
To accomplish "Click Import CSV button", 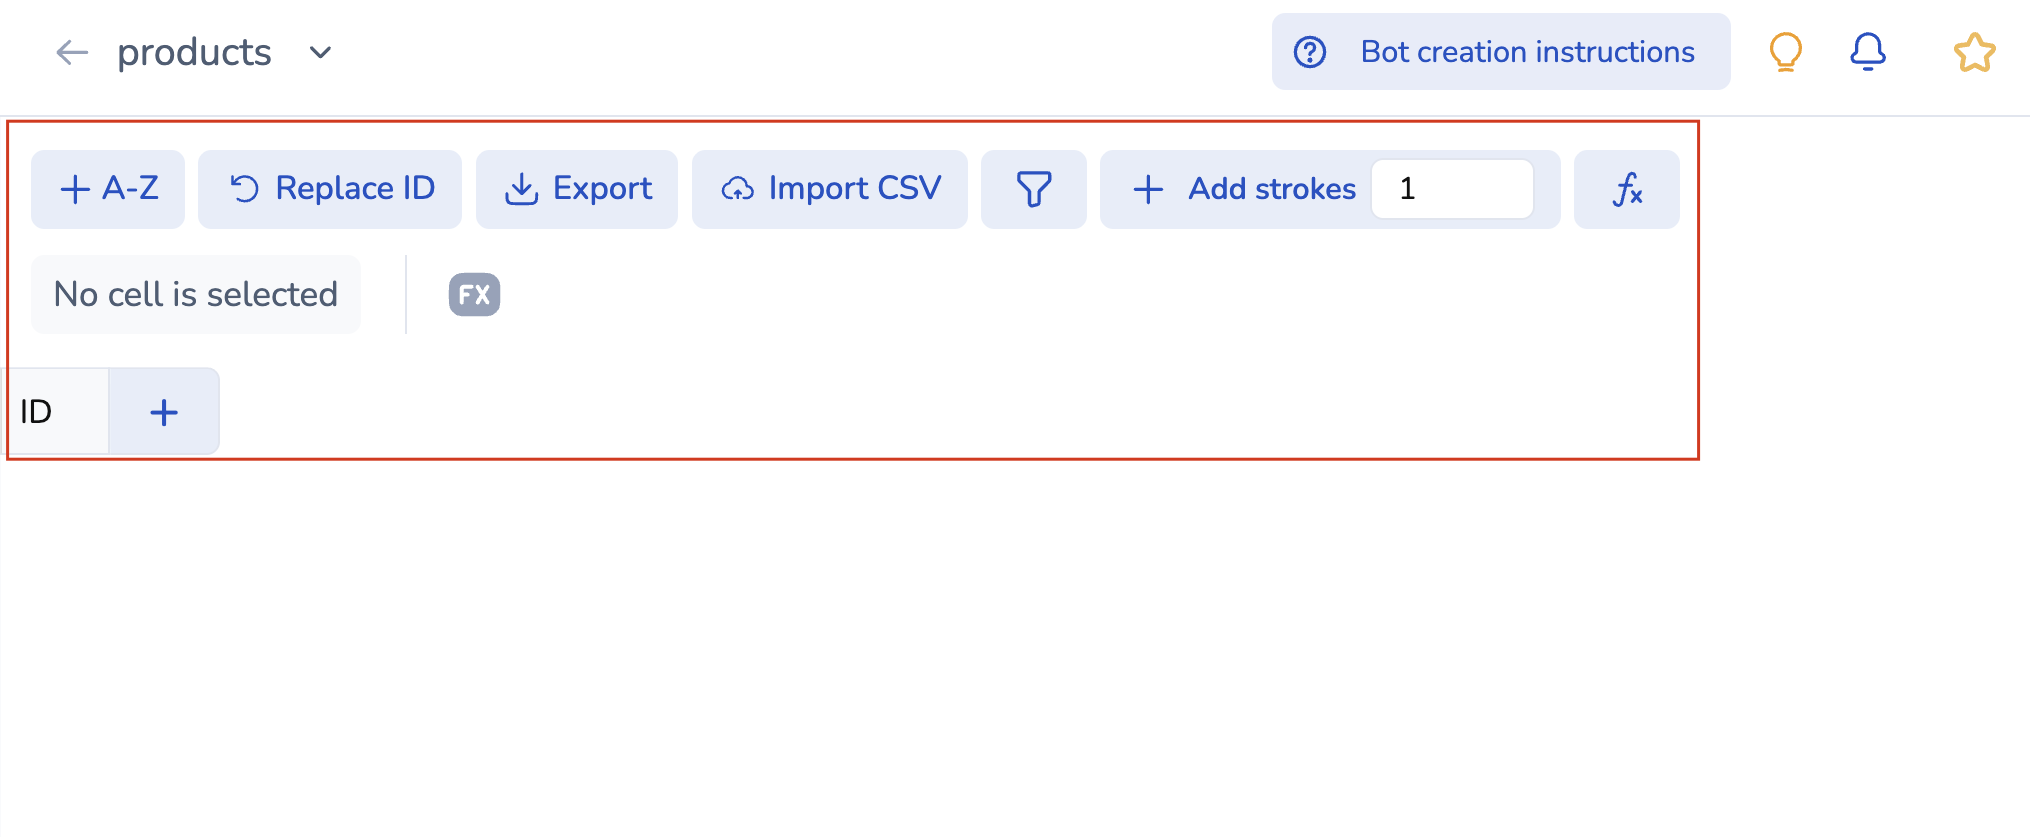I will click(x=830, y=189).
